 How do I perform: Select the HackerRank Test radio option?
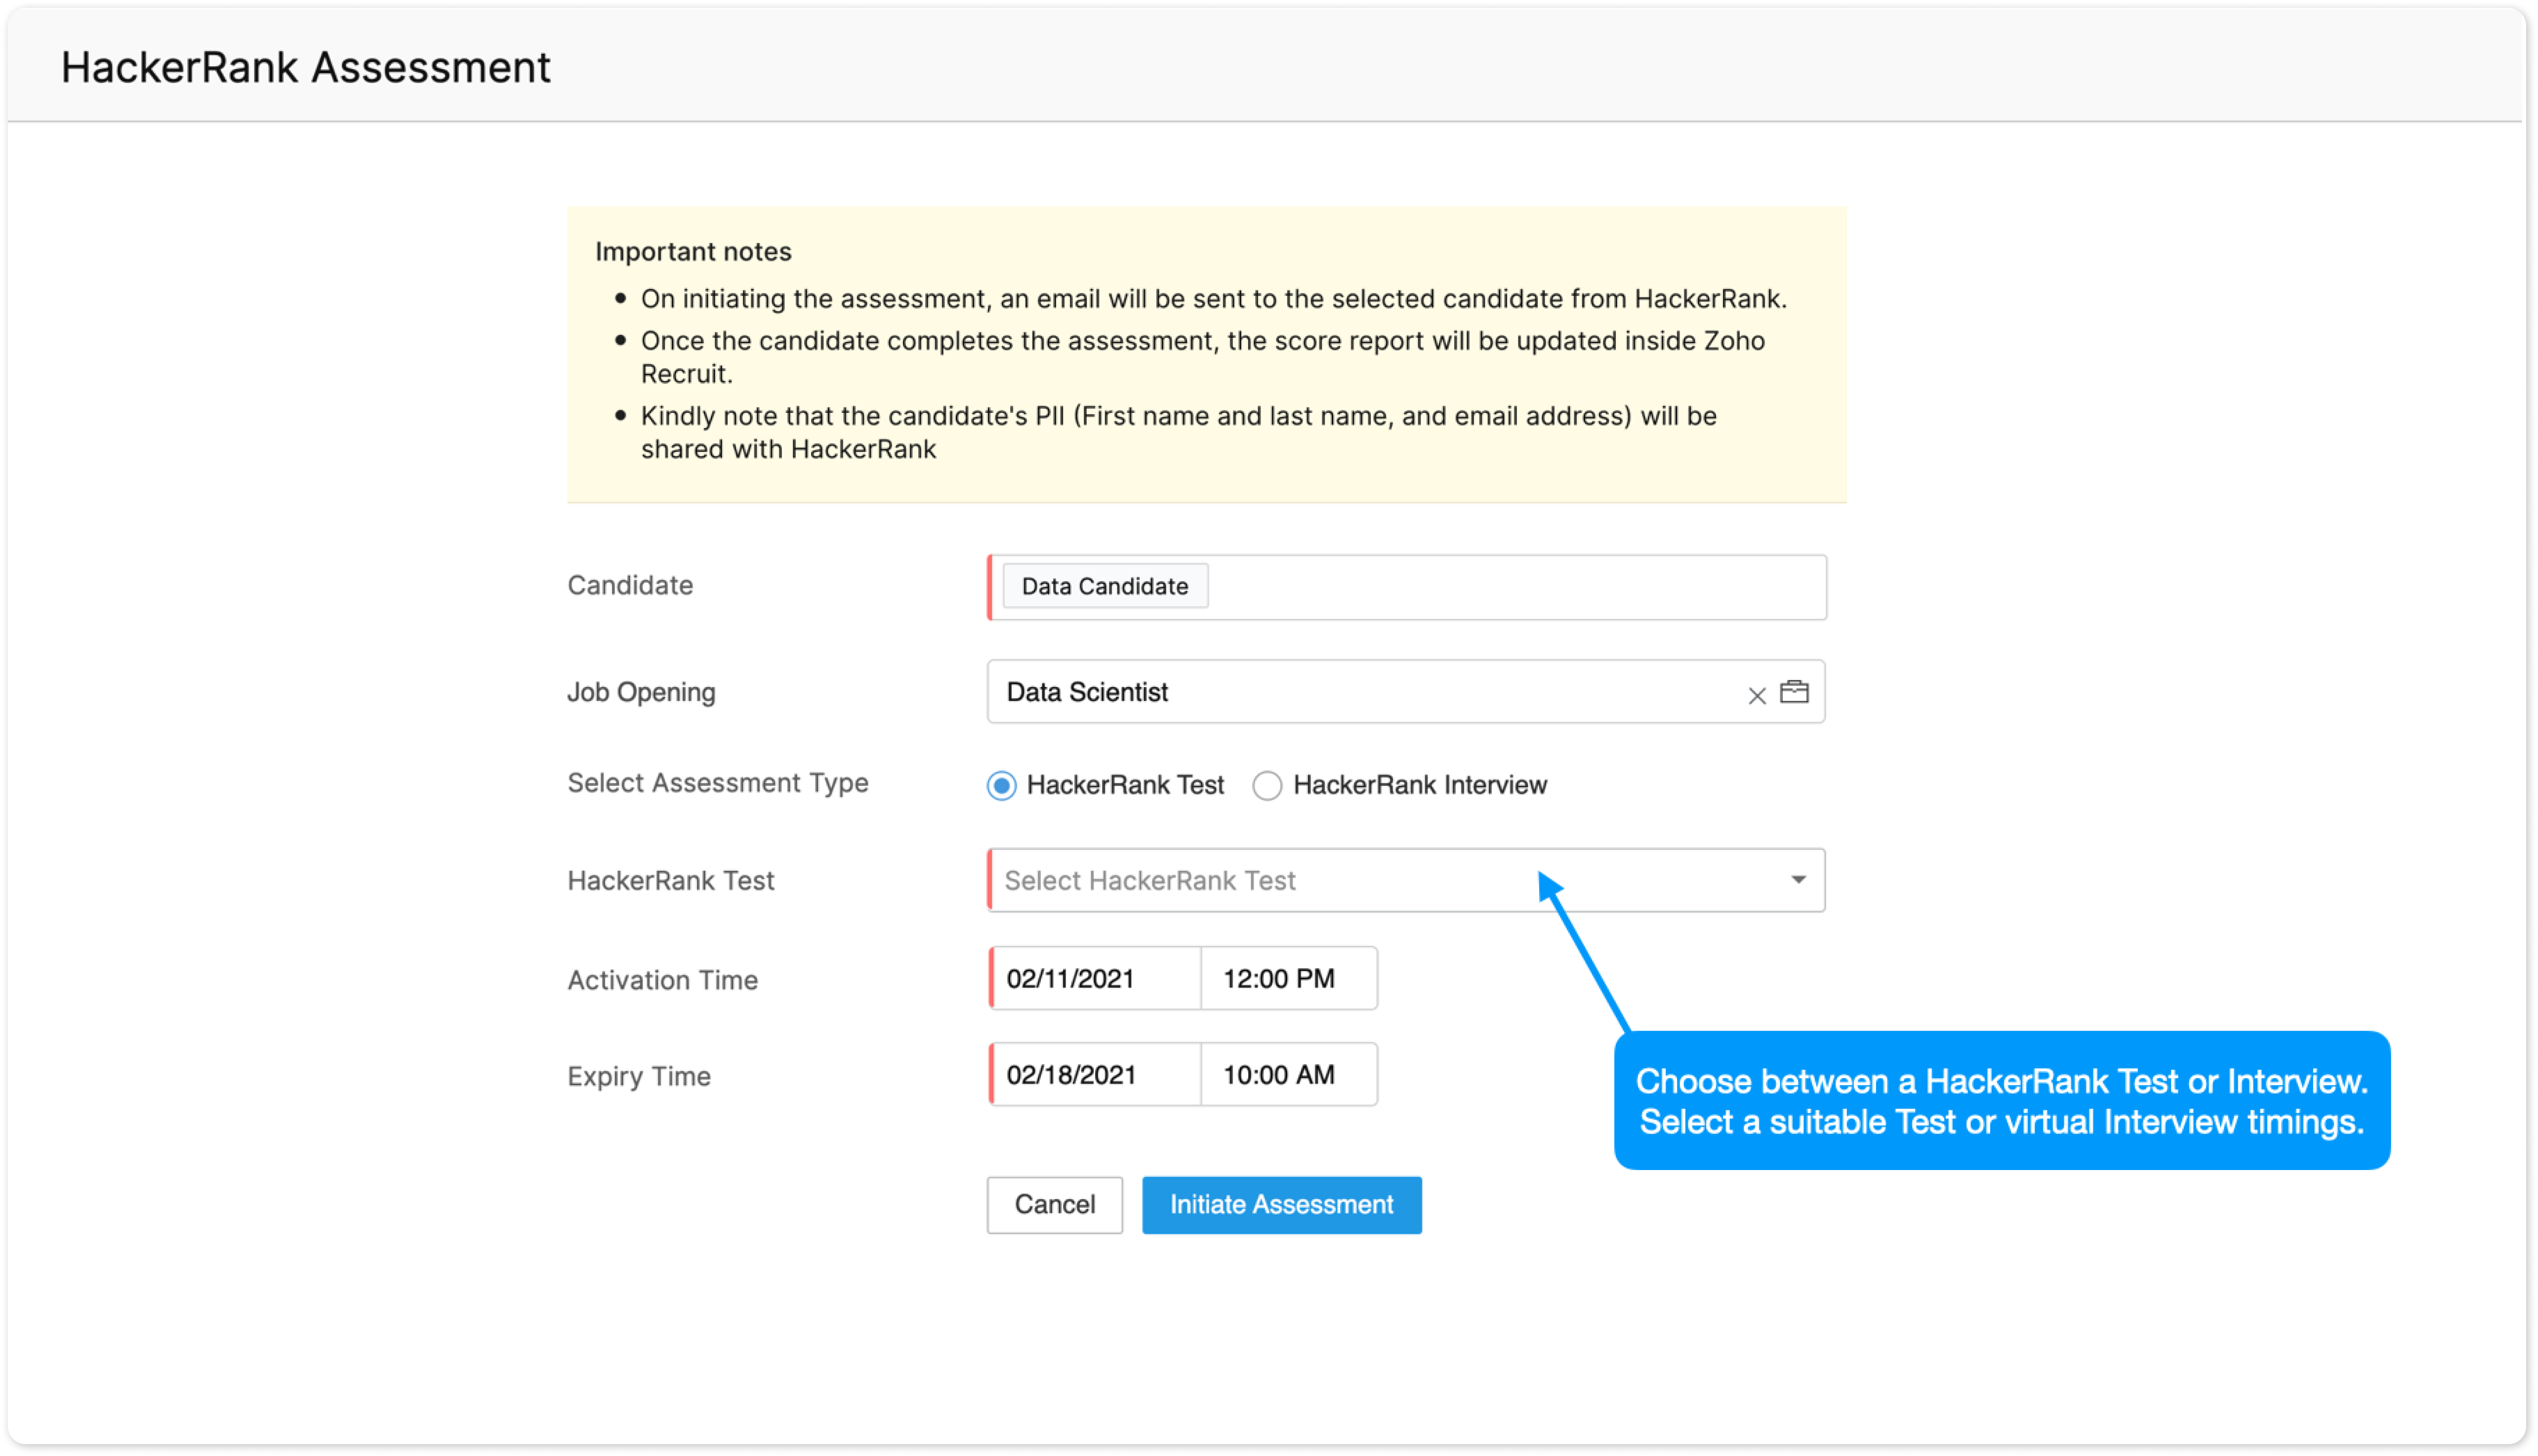(x=1001, y=786)
